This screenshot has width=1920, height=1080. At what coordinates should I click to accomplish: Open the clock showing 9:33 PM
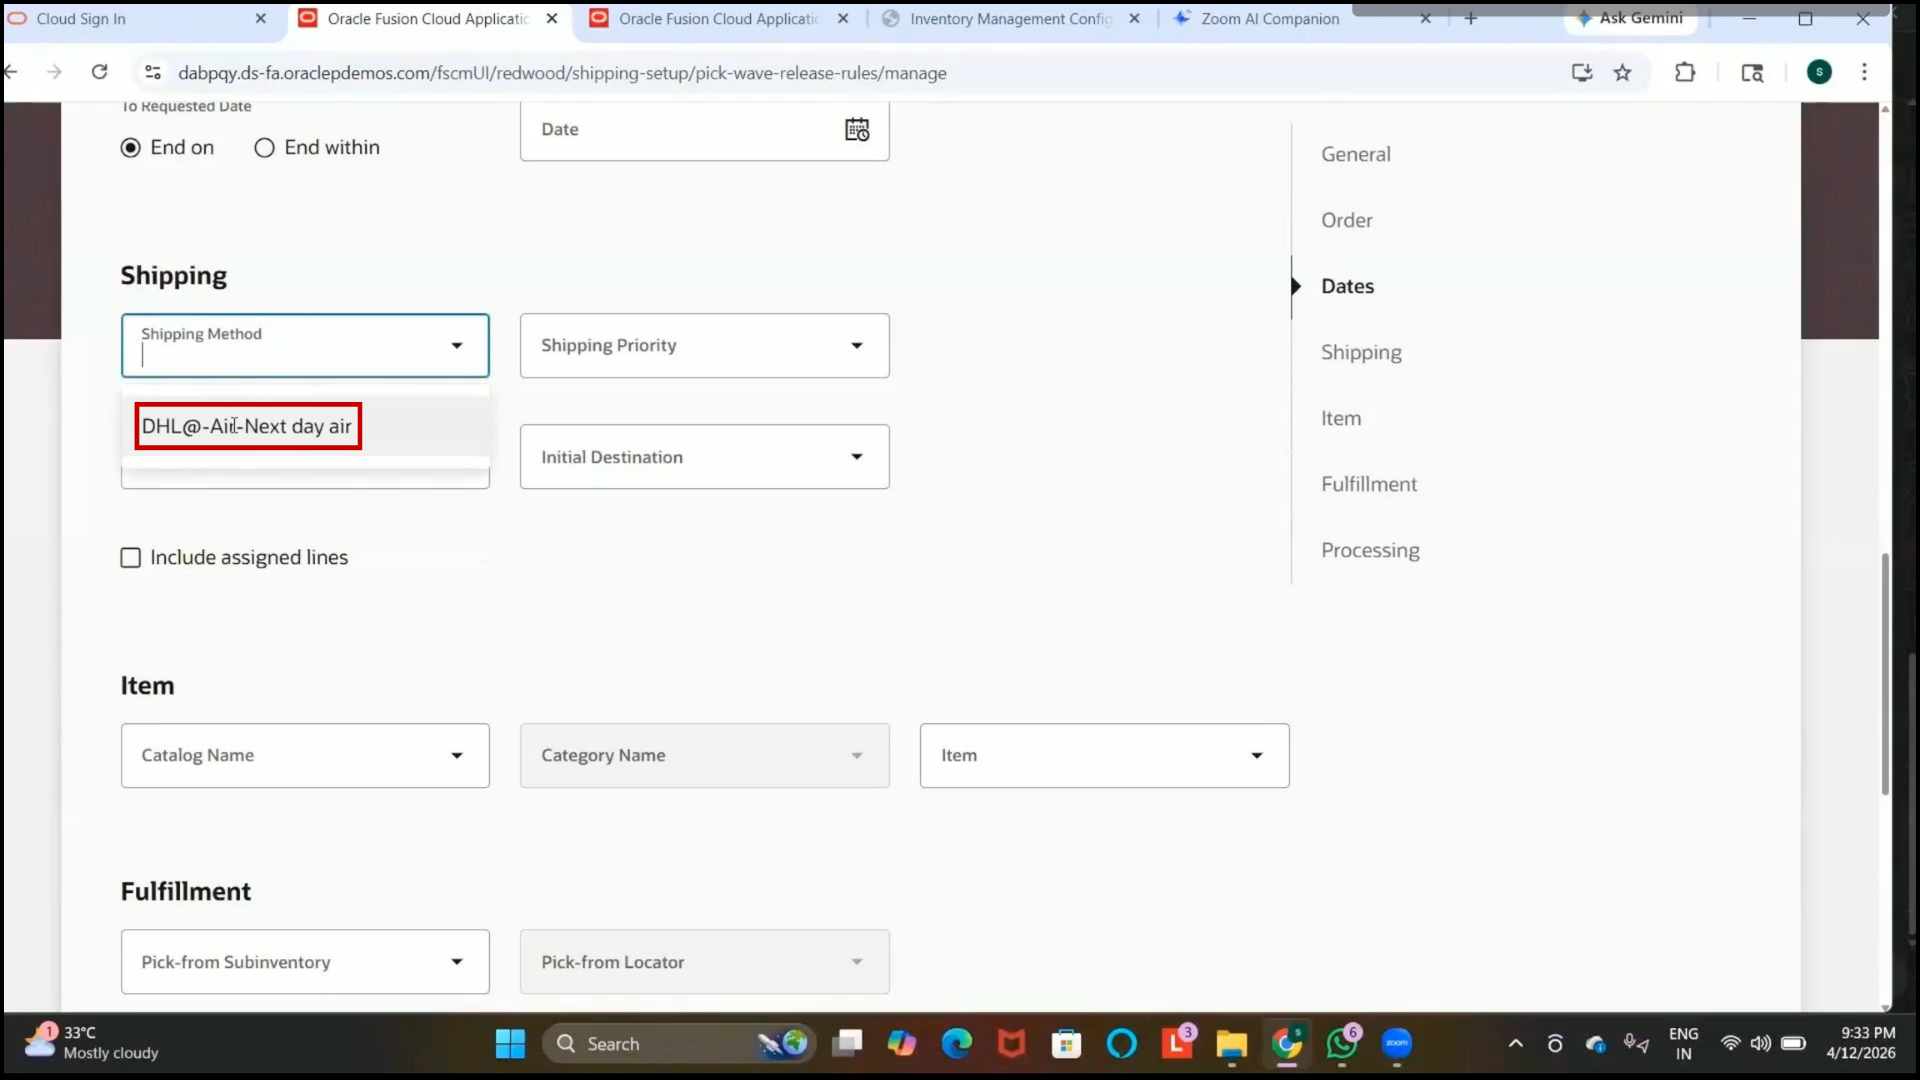[1860, 1043]
